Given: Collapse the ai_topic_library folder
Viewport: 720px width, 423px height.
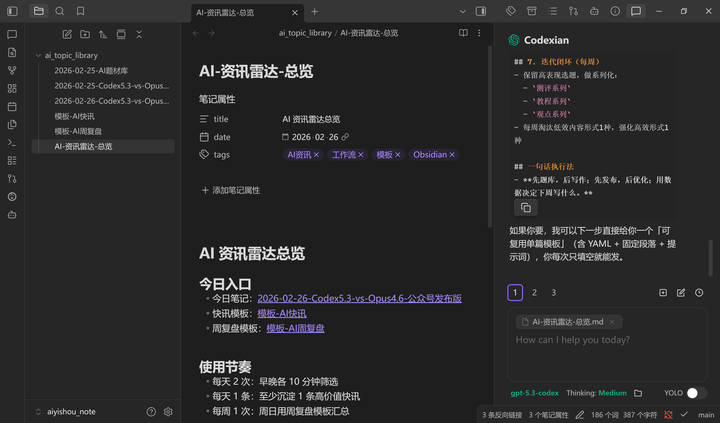Looking at the screenshot, I should tap(38, 56).
